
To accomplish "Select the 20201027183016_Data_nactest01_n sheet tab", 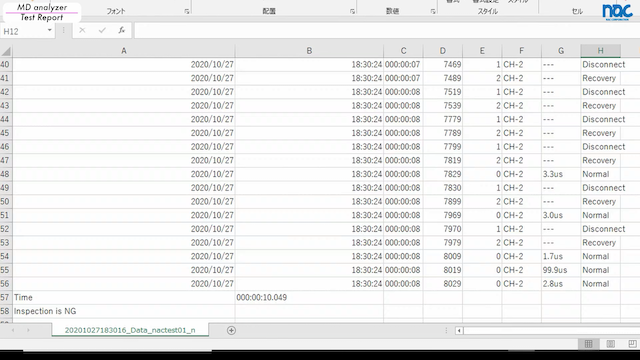I will click(130, 330).
